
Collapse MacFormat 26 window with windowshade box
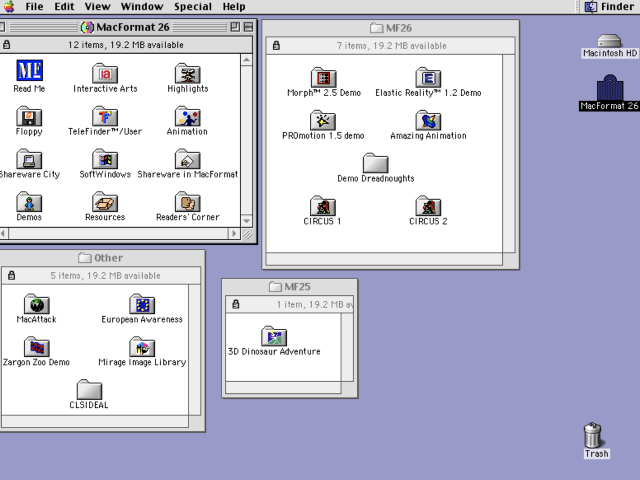[x=248, y=27]
